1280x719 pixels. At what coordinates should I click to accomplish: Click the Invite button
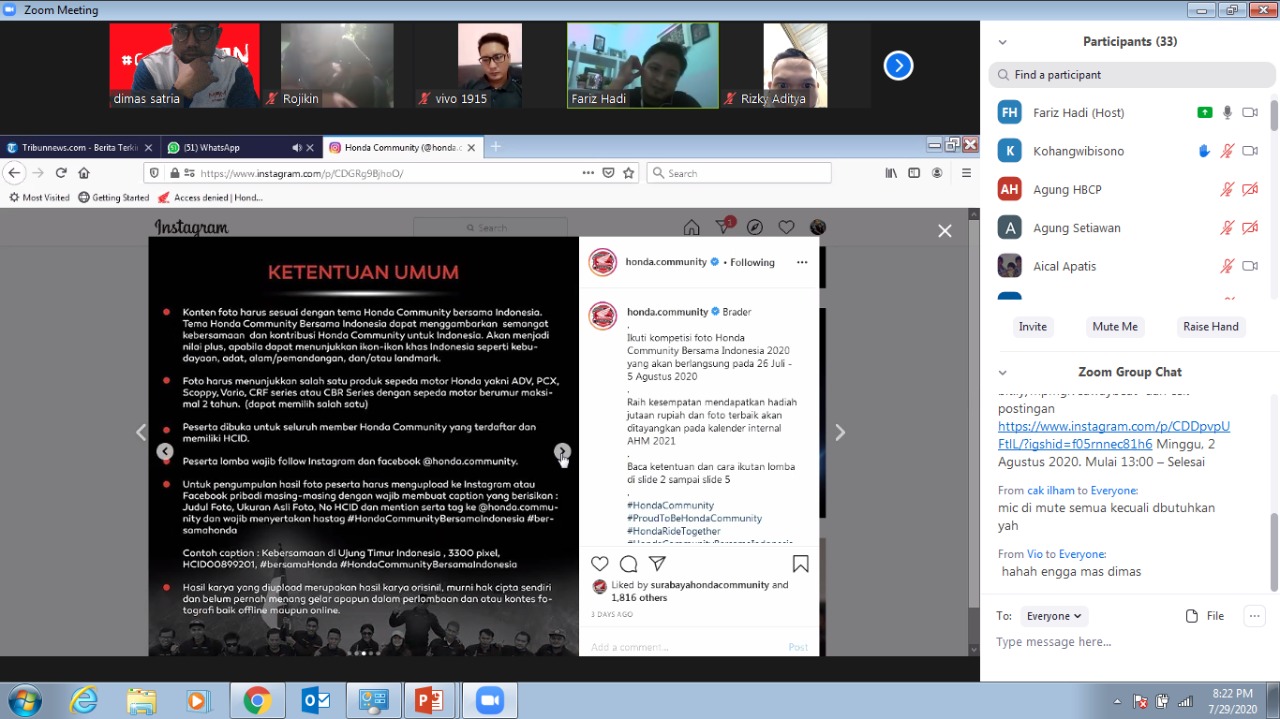[1033, 327]
